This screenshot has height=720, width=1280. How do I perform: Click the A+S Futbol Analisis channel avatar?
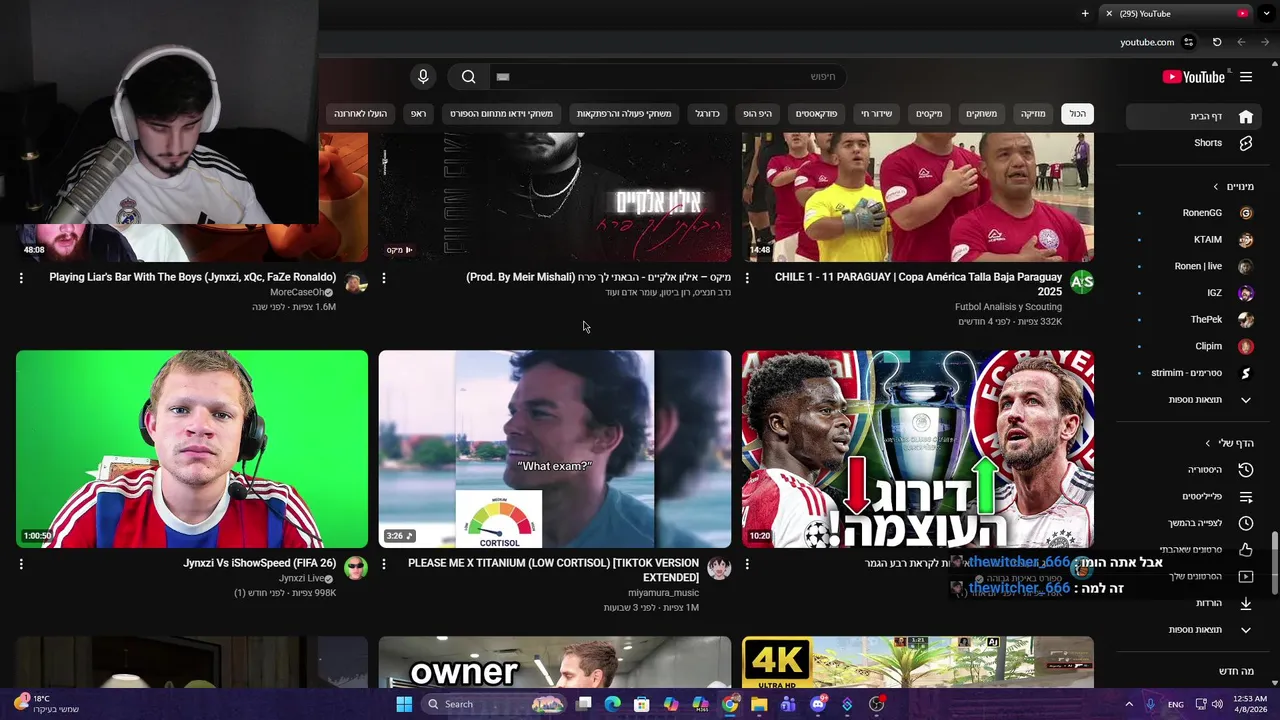1082,283
